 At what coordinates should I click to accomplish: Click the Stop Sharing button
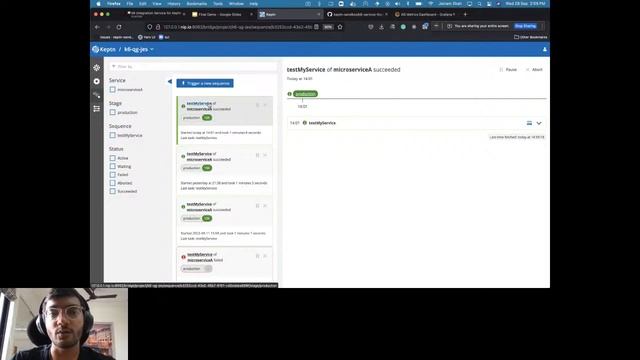525,26
